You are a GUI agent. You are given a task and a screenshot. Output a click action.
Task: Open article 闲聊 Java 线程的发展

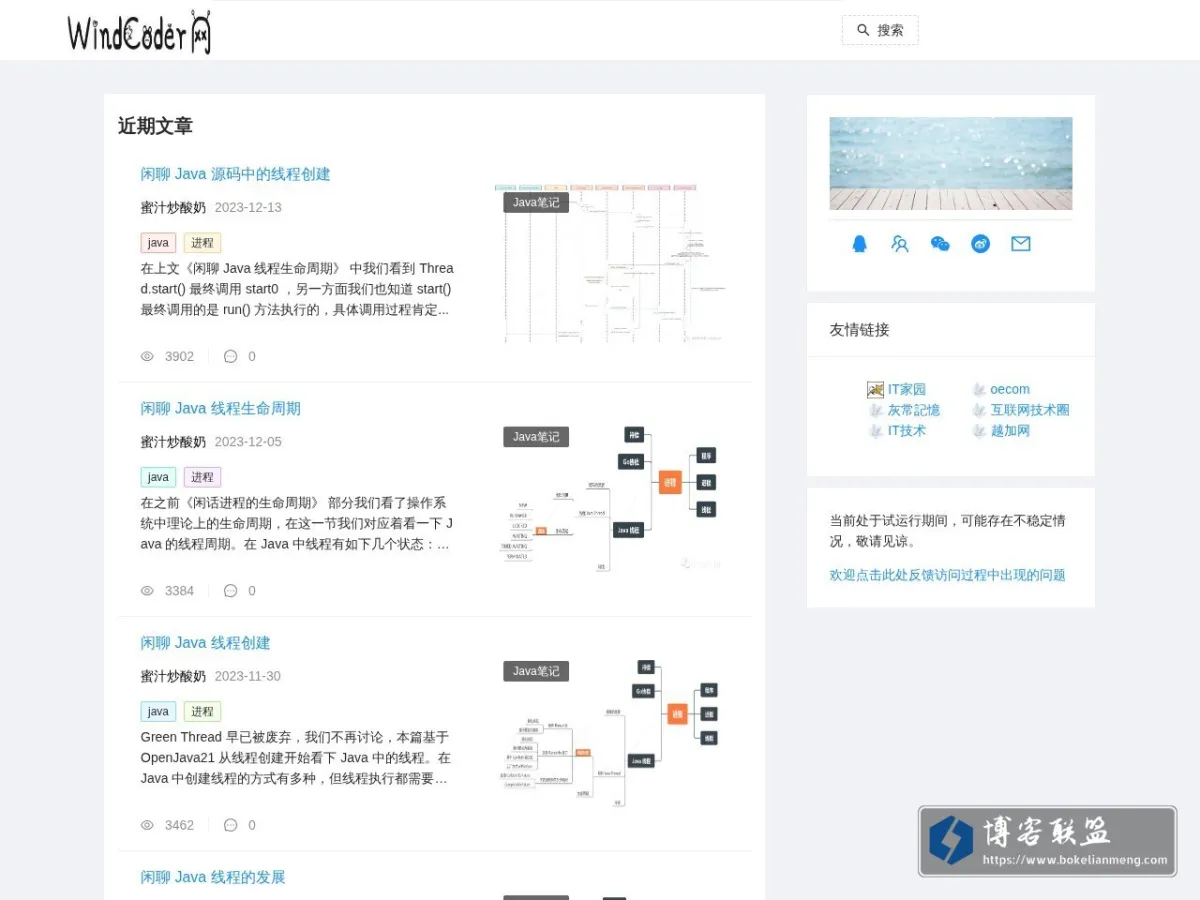point(212,877)
